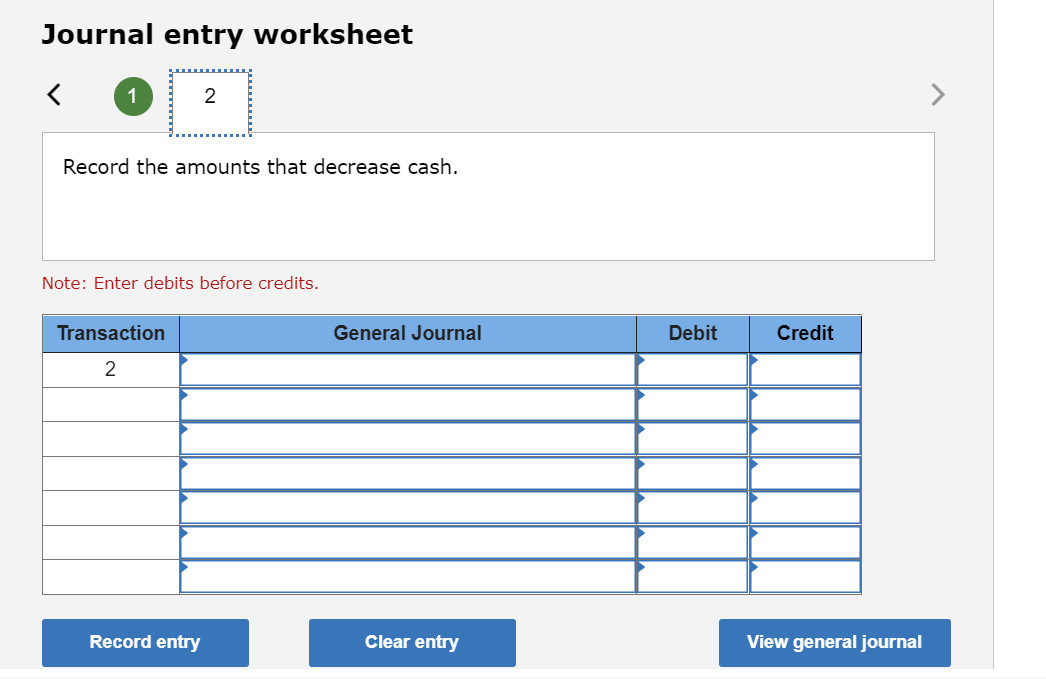Image resolution: width=1046 pixels, height=679 pixels.
Task: Click the 'Enter debits before credits' note
Action: coord(180,283)
